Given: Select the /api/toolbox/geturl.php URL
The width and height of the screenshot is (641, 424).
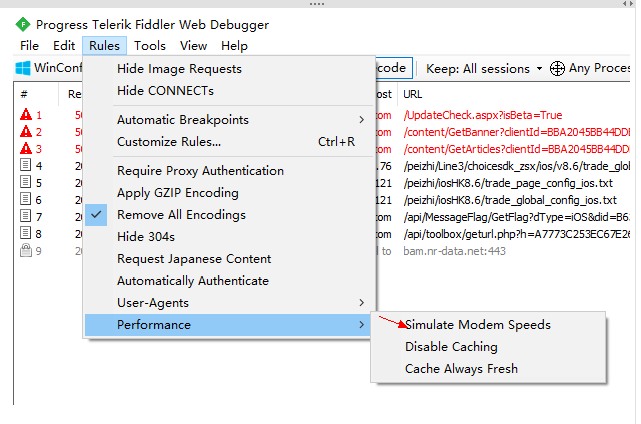Looking at the screenshot, I should 517,234.
